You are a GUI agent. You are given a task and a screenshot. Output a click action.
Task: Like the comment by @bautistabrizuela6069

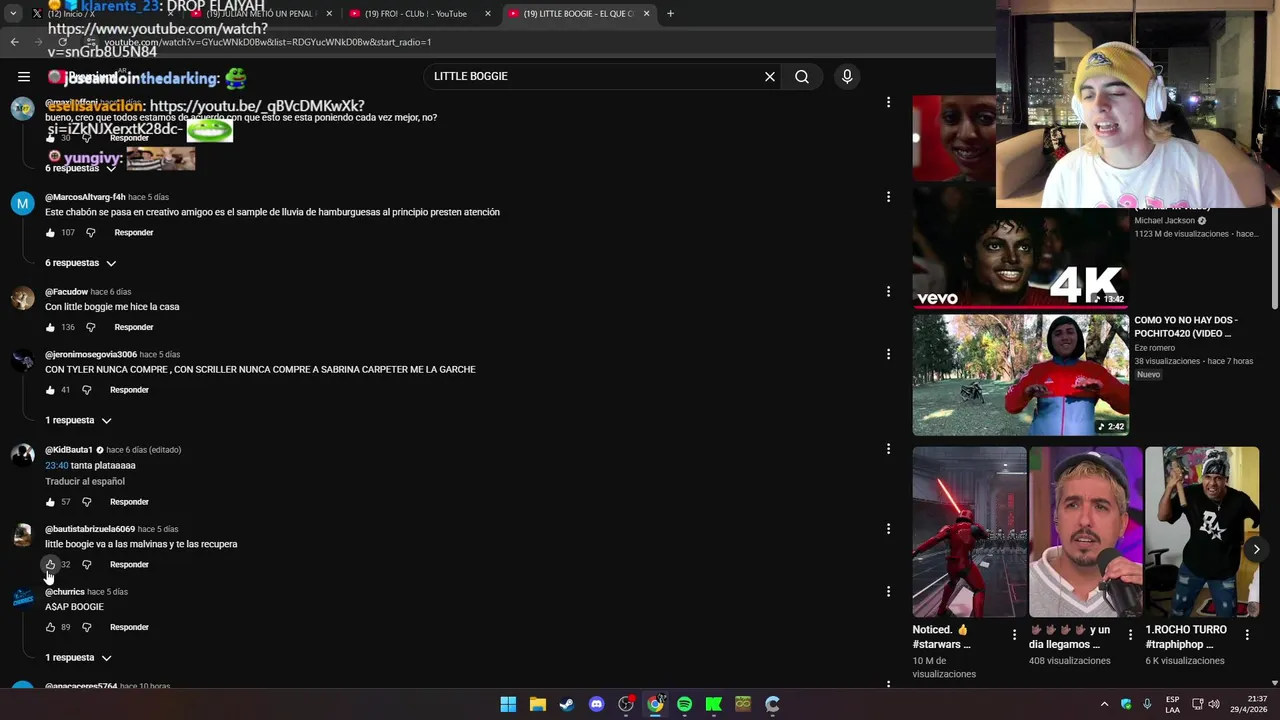coord(50,565)
